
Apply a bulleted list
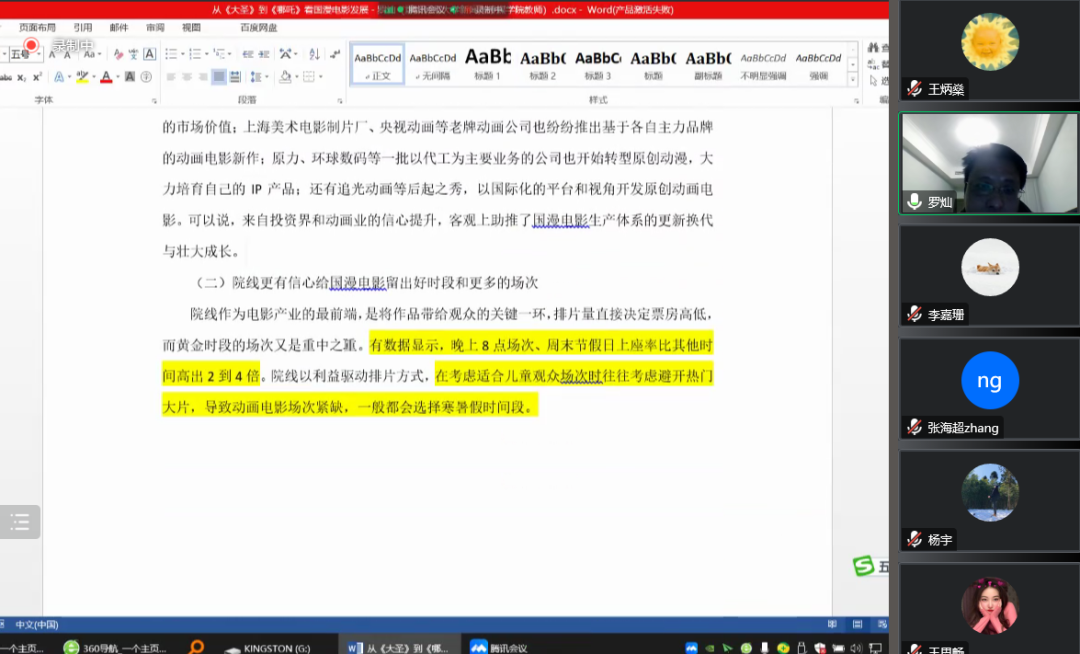(x=171, y=54)
